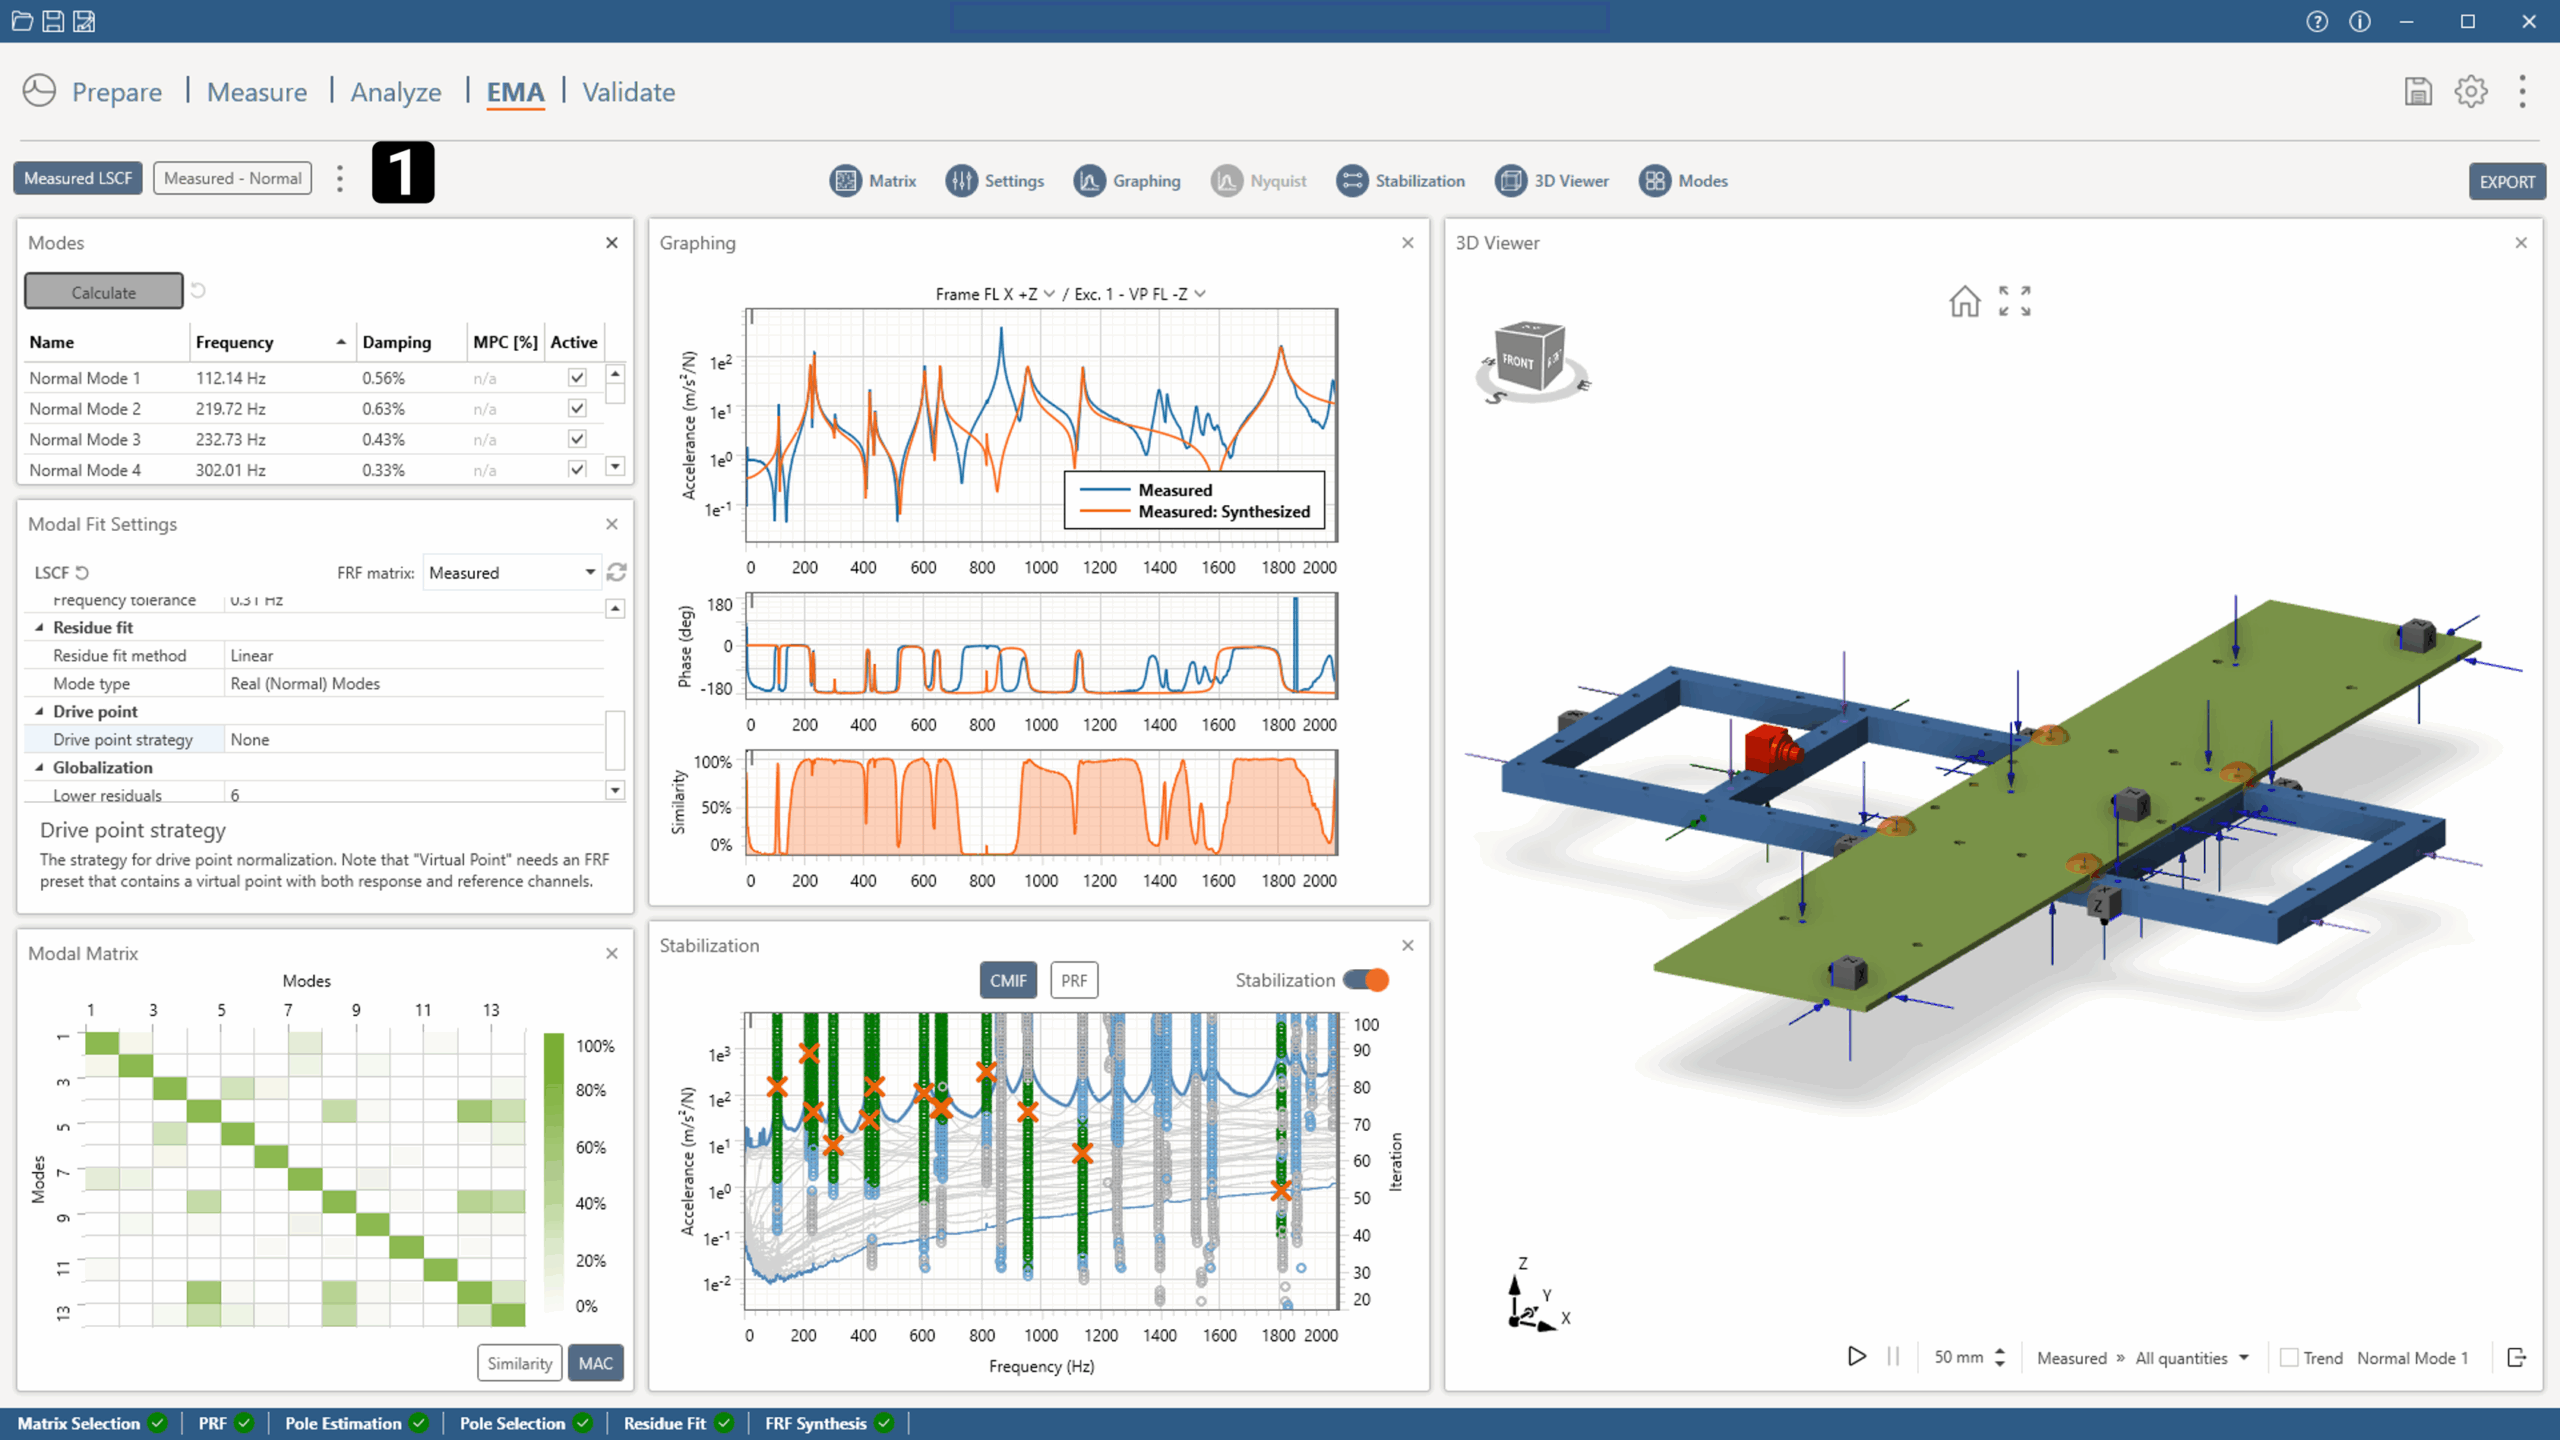Open the Matrix panel icon

point(845,181)
